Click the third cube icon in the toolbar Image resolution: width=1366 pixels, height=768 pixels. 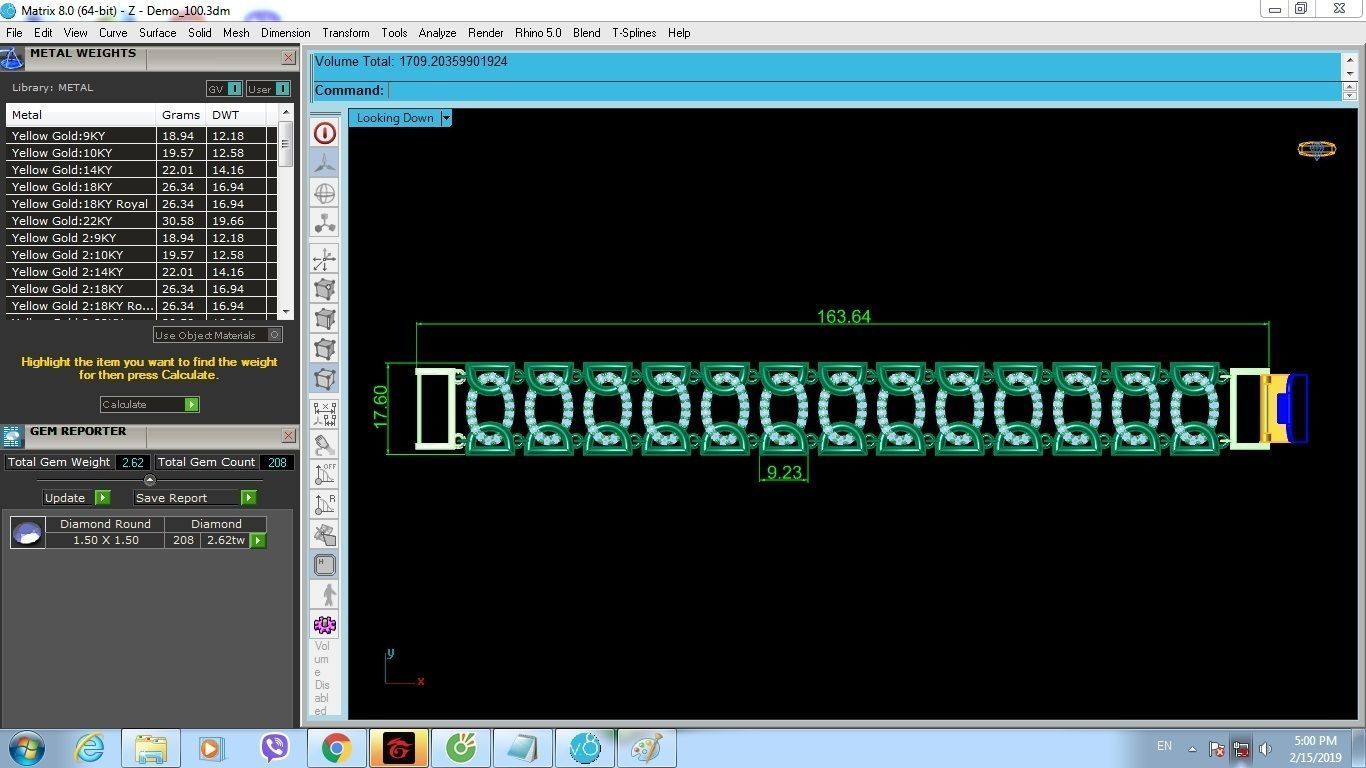point(325,349)
